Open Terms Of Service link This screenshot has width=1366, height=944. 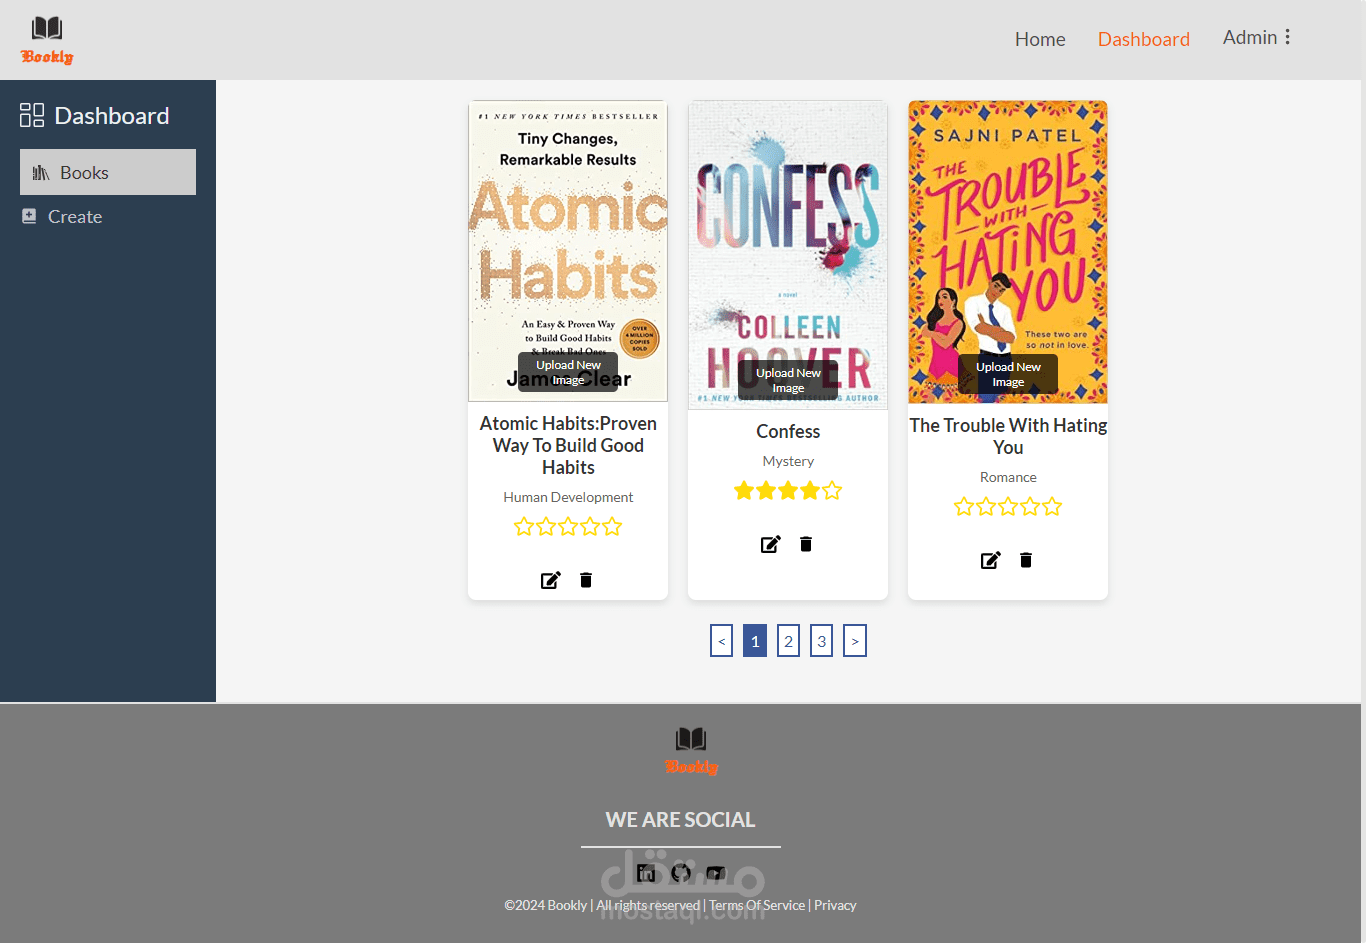pos(757,905)
